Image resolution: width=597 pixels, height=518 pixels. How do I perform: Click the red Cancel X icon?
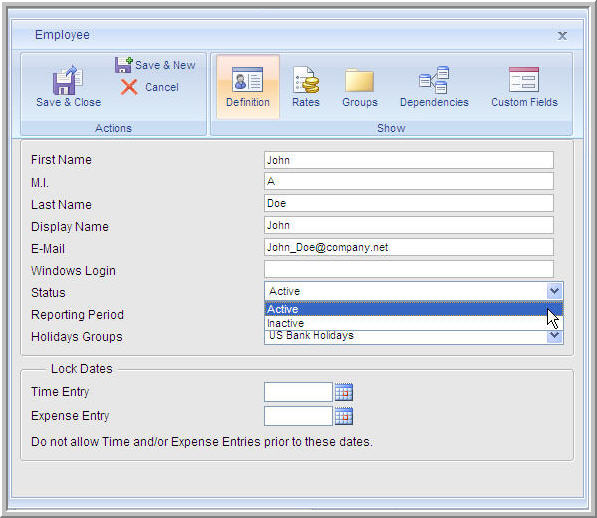click(x=129, y=87)
